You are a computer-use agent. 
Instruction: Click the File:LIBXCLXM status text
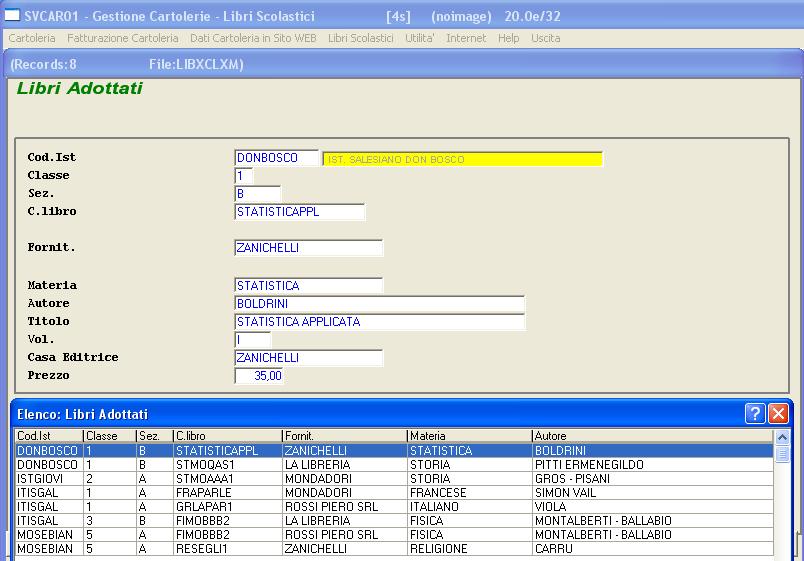click(x=196, y=64)
